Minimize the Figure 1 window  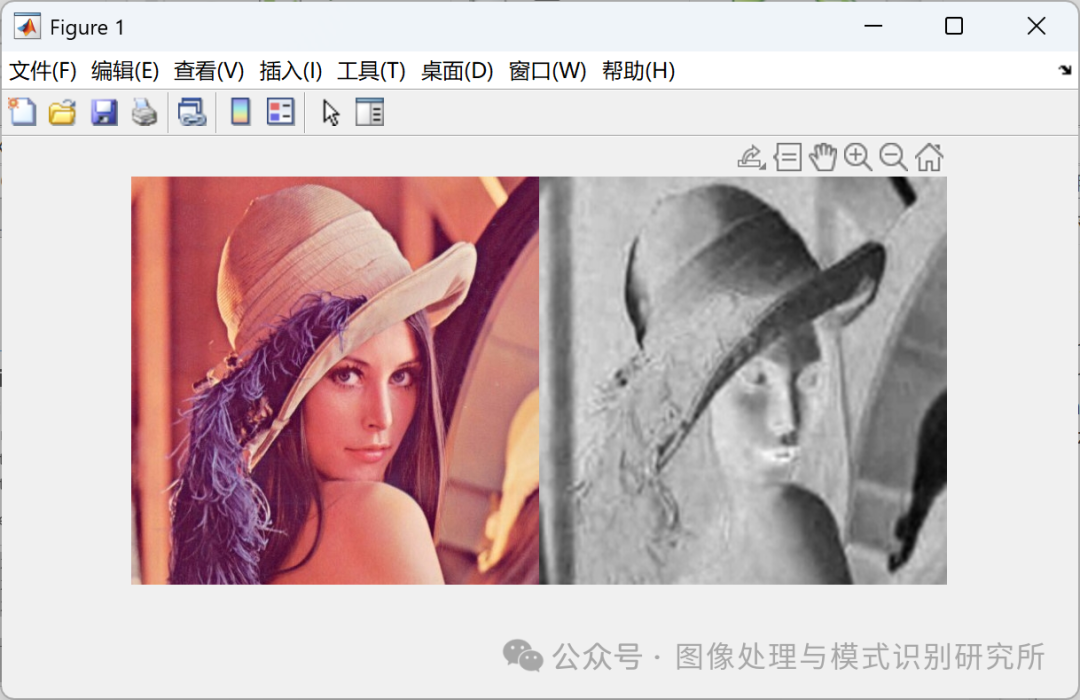pos(873,26)
